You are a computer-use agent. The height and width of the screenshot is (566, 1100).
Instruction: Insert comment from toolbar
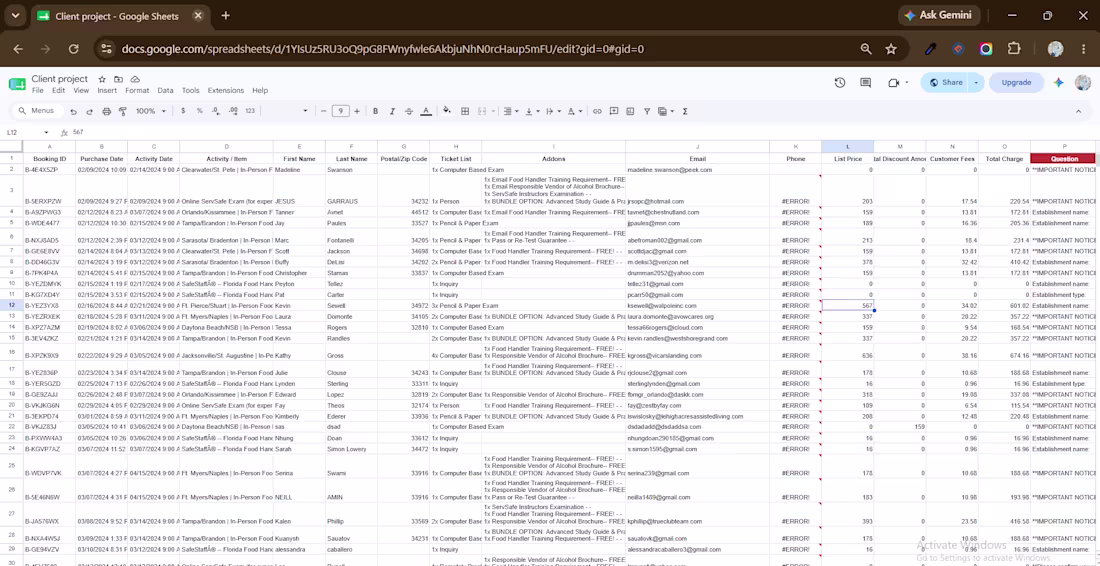click(614, 111)
